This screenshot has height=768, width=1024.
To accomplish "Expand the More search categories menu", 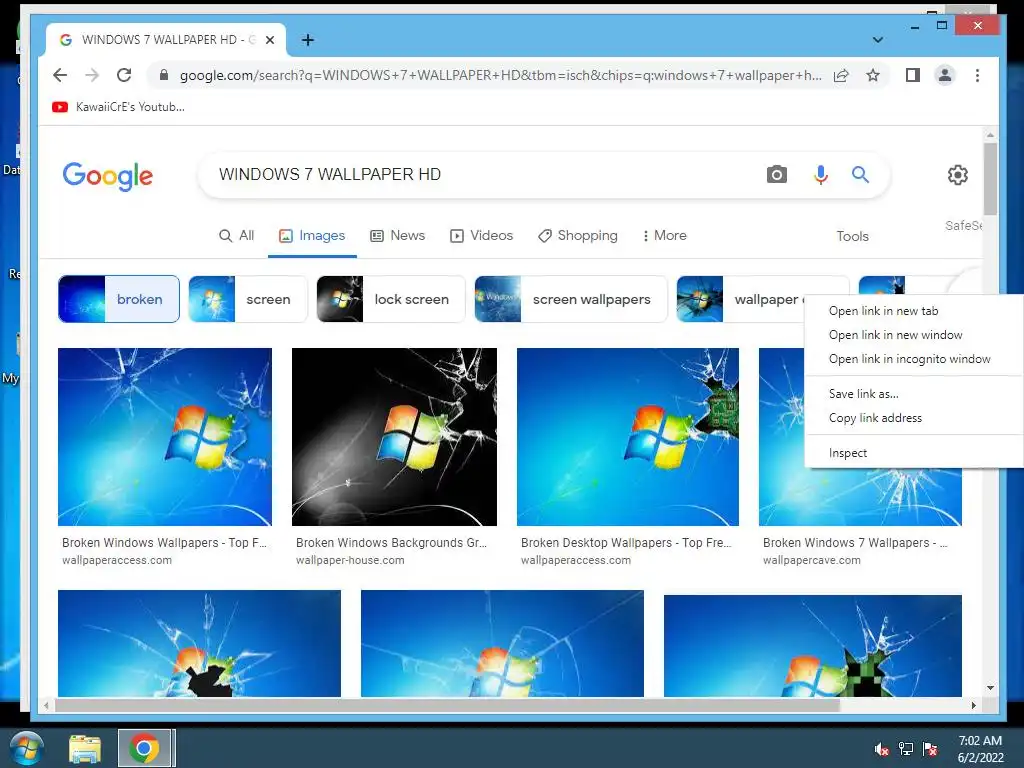I will coord(664,236).
